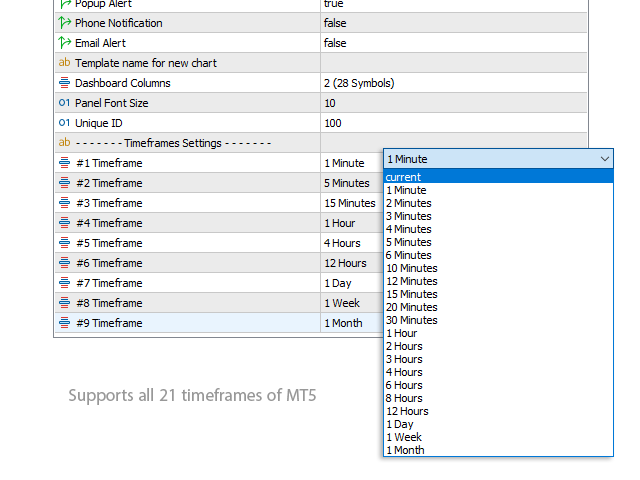Pick '4 Minutes' in the list
Image resolution: width=640 pixels, height=480 pixels.
(498, 229)
